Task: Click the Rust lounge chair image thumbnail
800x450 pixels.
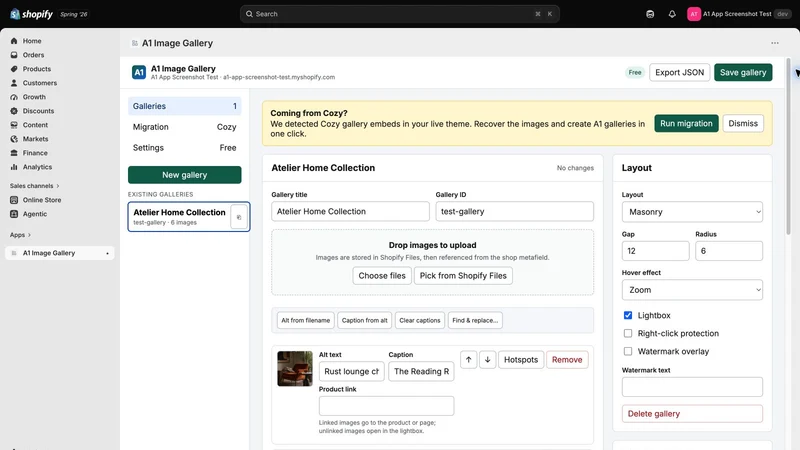Action: click(295, 368)
